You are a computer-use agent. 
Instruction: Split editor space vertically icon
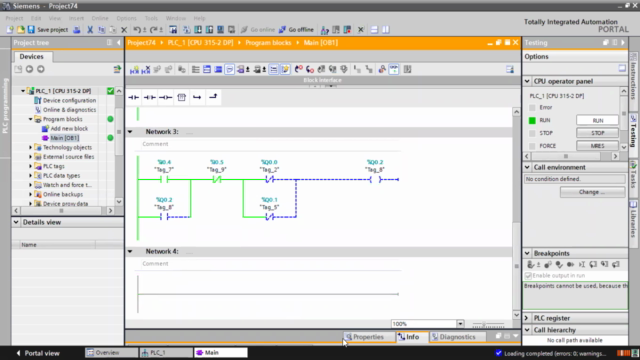coord(386,29)
